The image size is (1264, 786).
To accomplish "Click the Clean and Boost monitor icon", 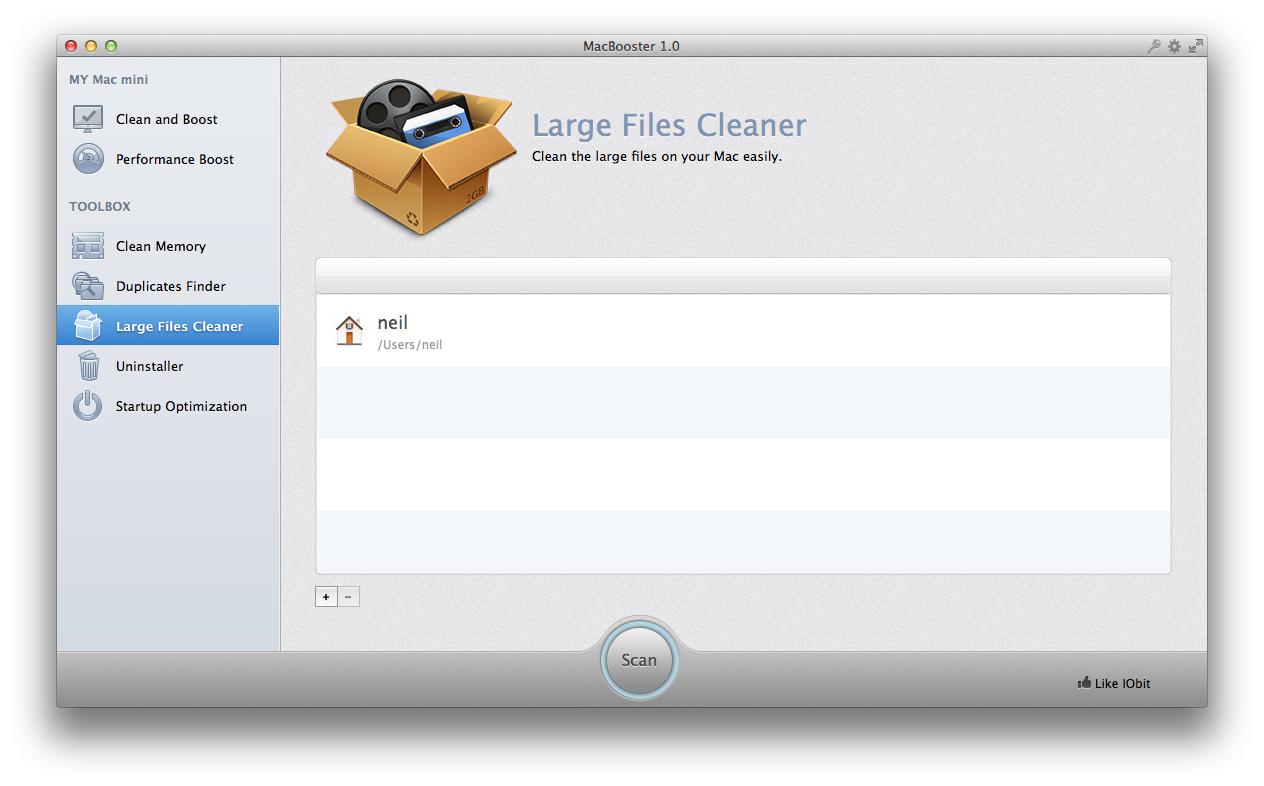I will pyautogui.click(x=88, y=119).
